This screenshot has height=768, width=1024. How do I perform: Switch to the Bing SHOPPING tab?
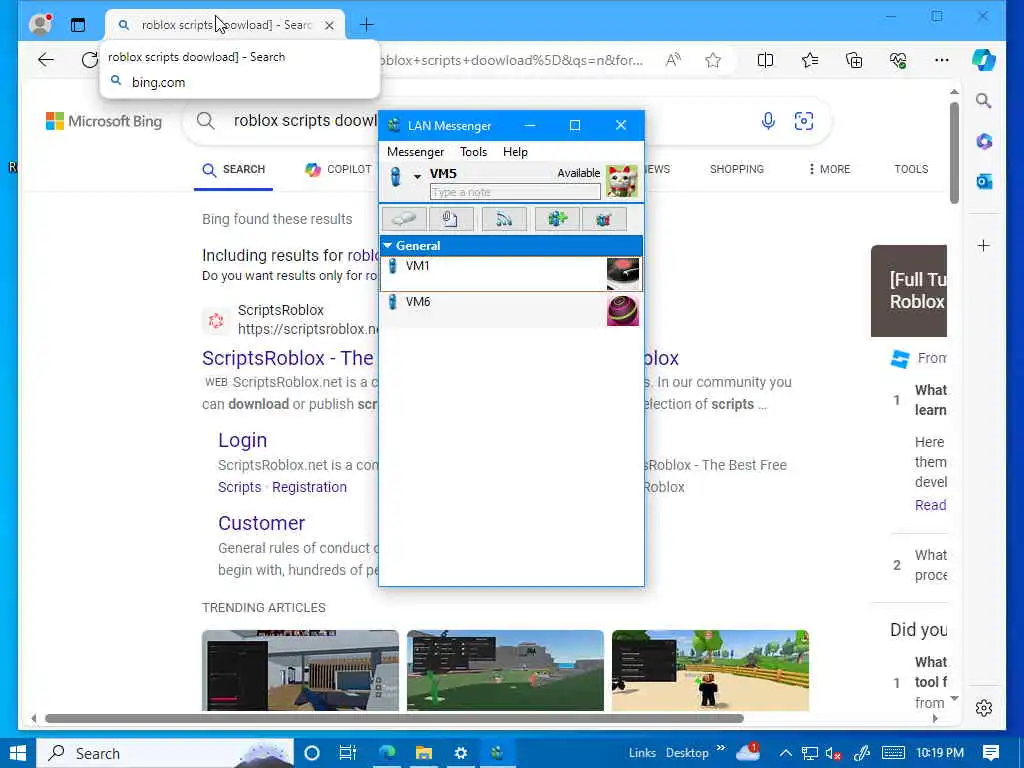737,169
